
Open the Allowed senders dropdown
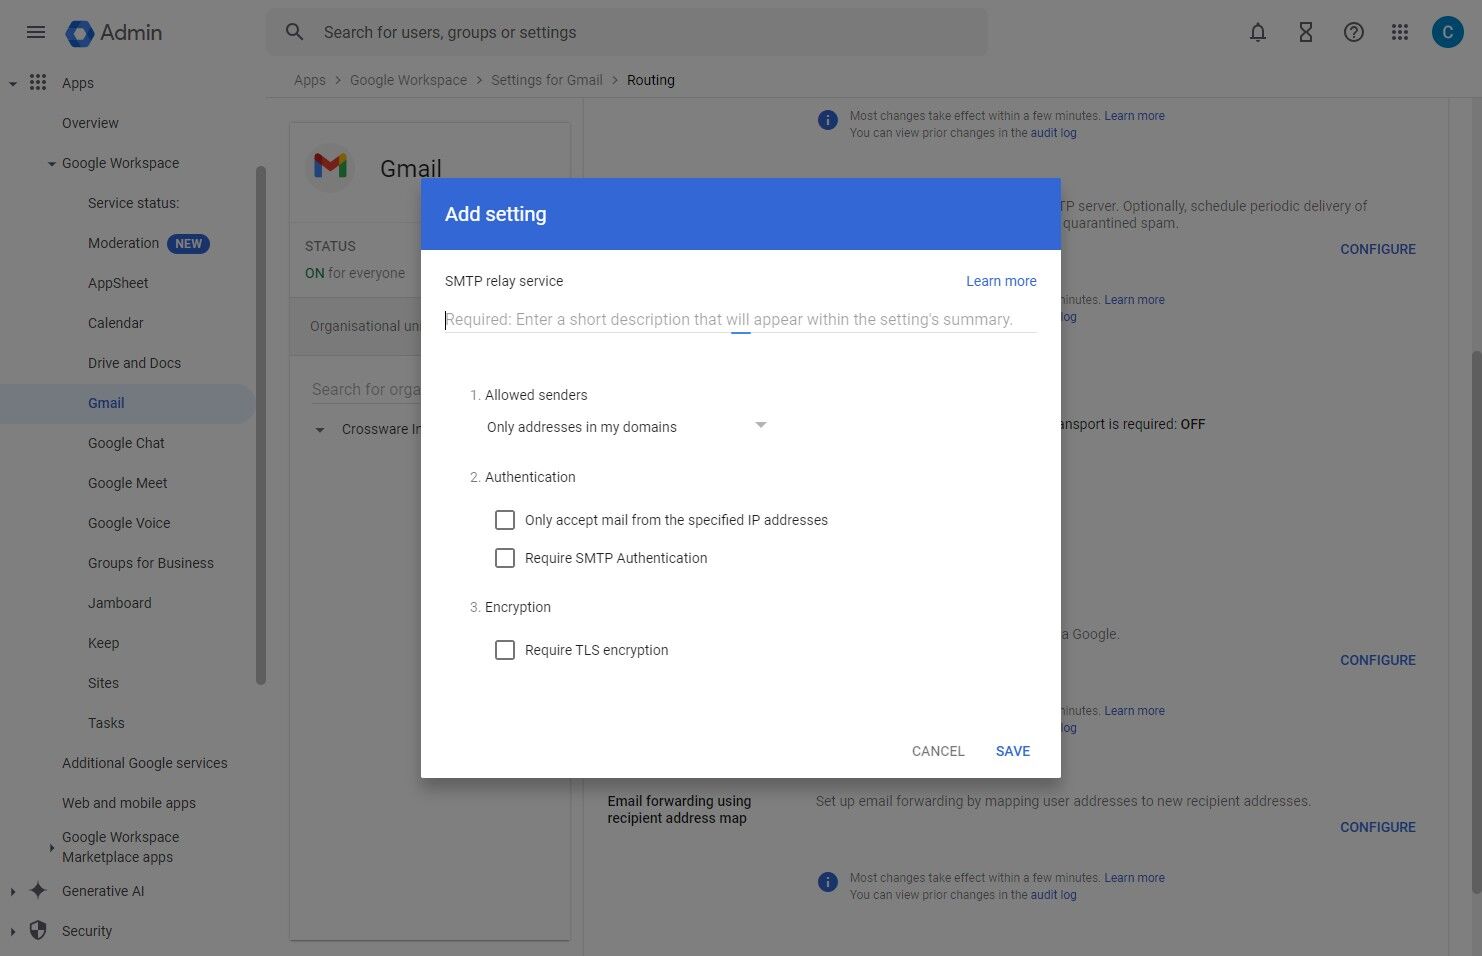[x=626, y=427]
